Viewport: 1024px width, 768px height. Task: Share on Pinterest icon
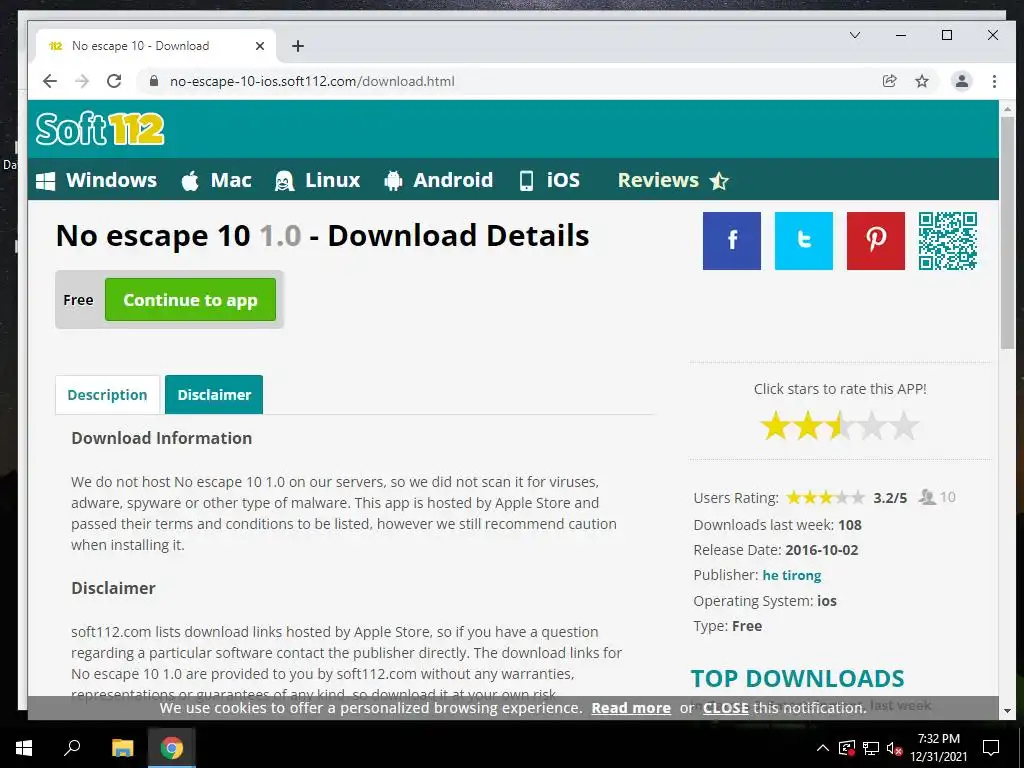(876, 240)
